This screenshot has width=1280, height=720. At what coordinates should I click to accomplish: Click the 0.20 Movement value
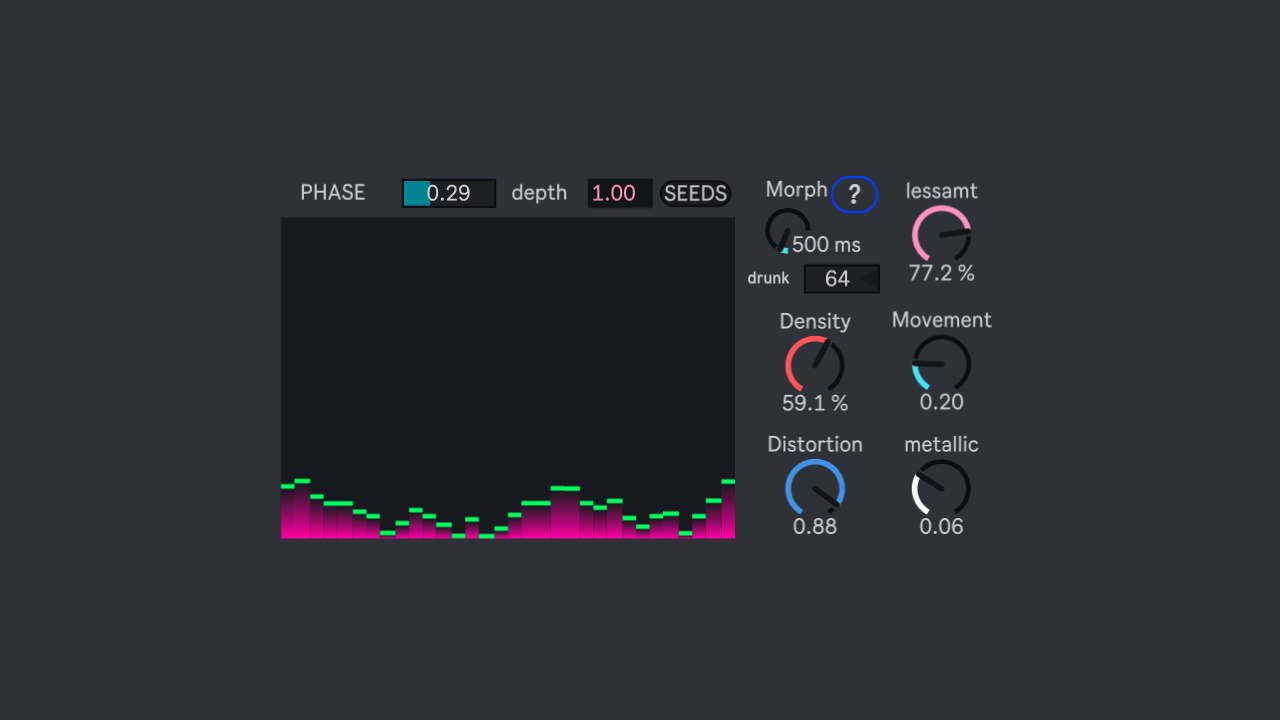[x=941, y=402]
